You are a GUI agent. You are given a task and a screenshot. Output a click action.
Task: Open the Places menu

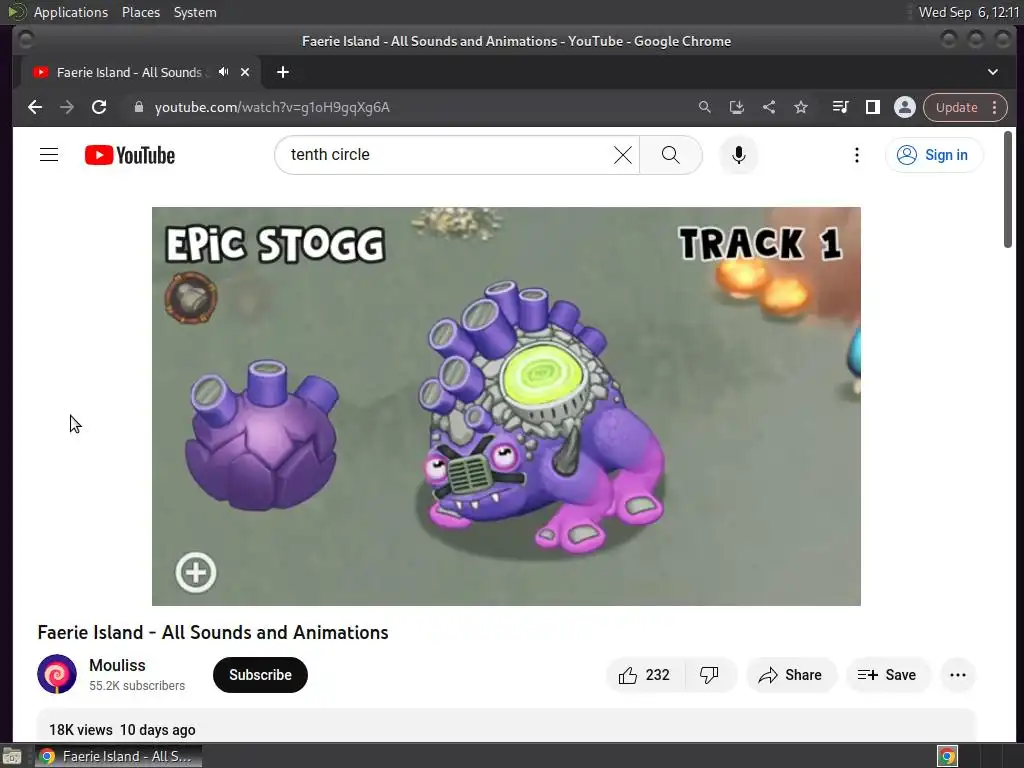pos(141,12)
